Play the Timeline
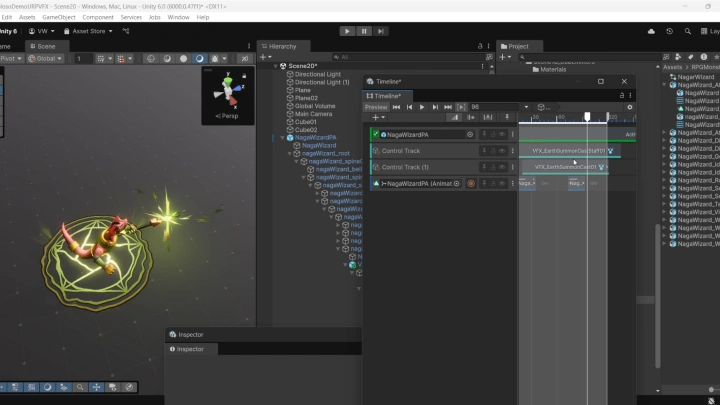The height and width of the screenshot is (405, 720). 422,107
